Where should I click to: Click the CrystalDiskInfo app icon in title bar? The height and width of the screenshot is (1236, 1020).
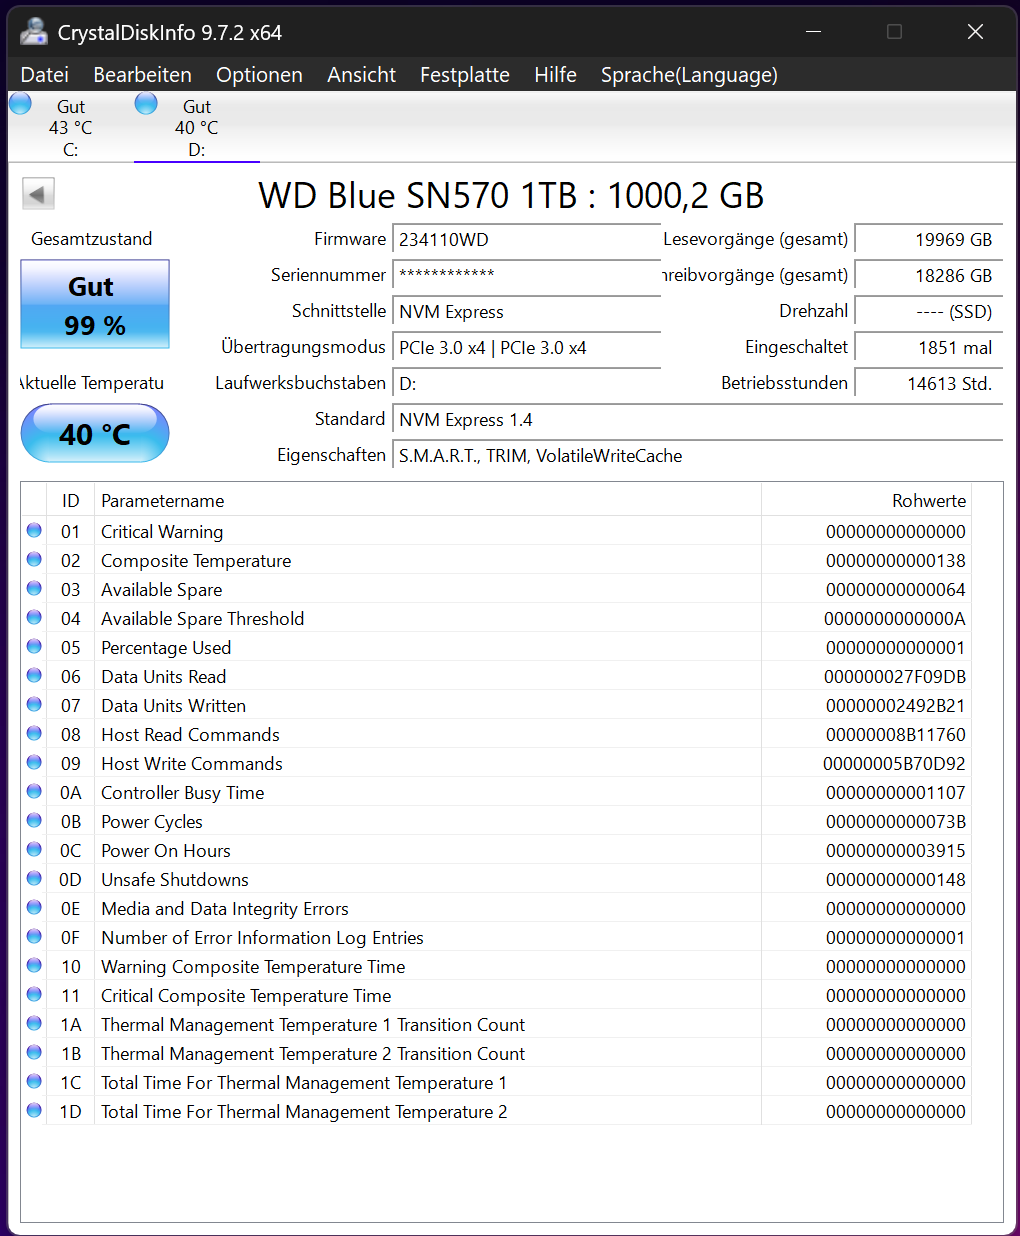coord(34,31)
